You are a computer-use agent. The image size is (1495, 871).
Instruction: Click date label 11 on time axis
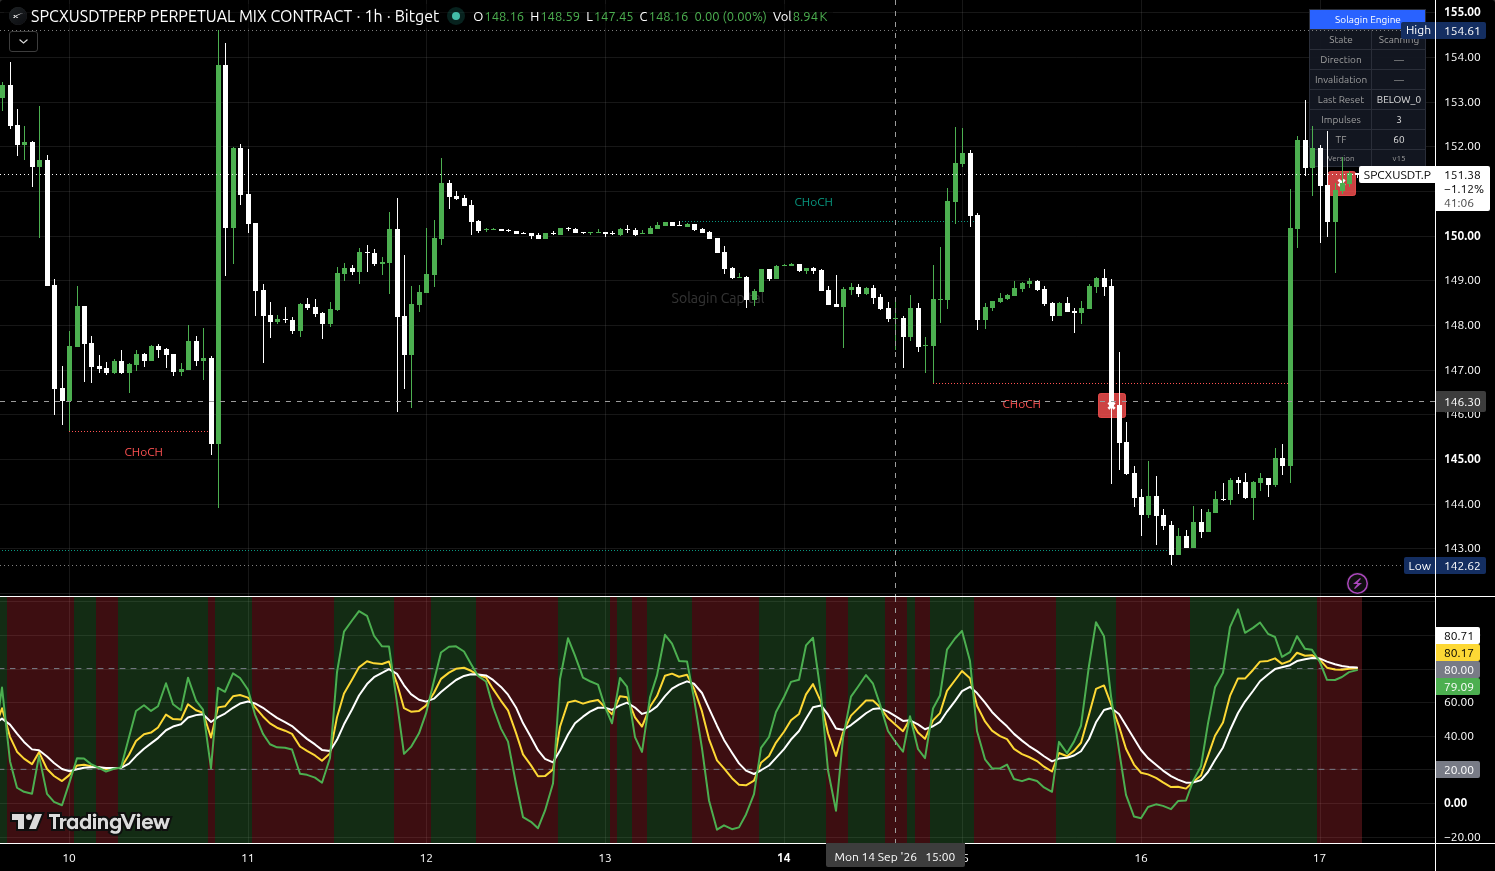247,858
